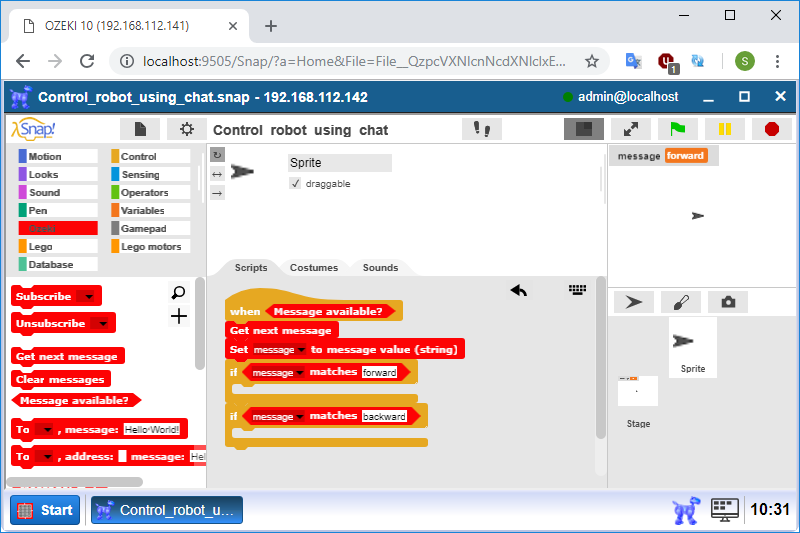Select the Sprite thumbnail in corral

pos(692,347)
